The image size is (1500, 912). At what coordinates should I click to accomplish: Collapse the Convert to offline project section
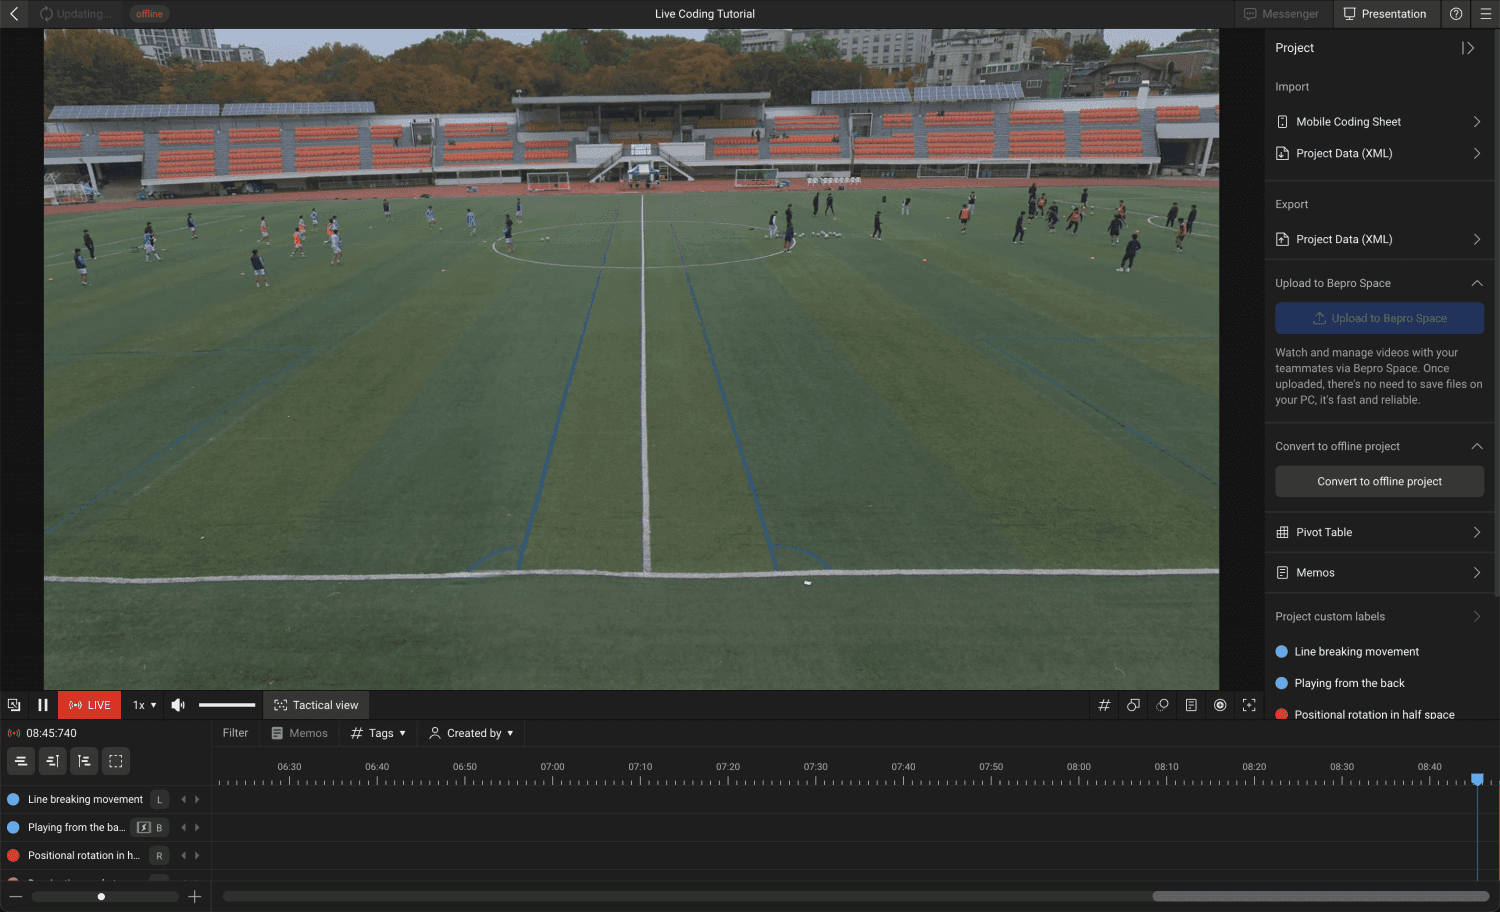pyautogui.click(x=1476, y=446)
